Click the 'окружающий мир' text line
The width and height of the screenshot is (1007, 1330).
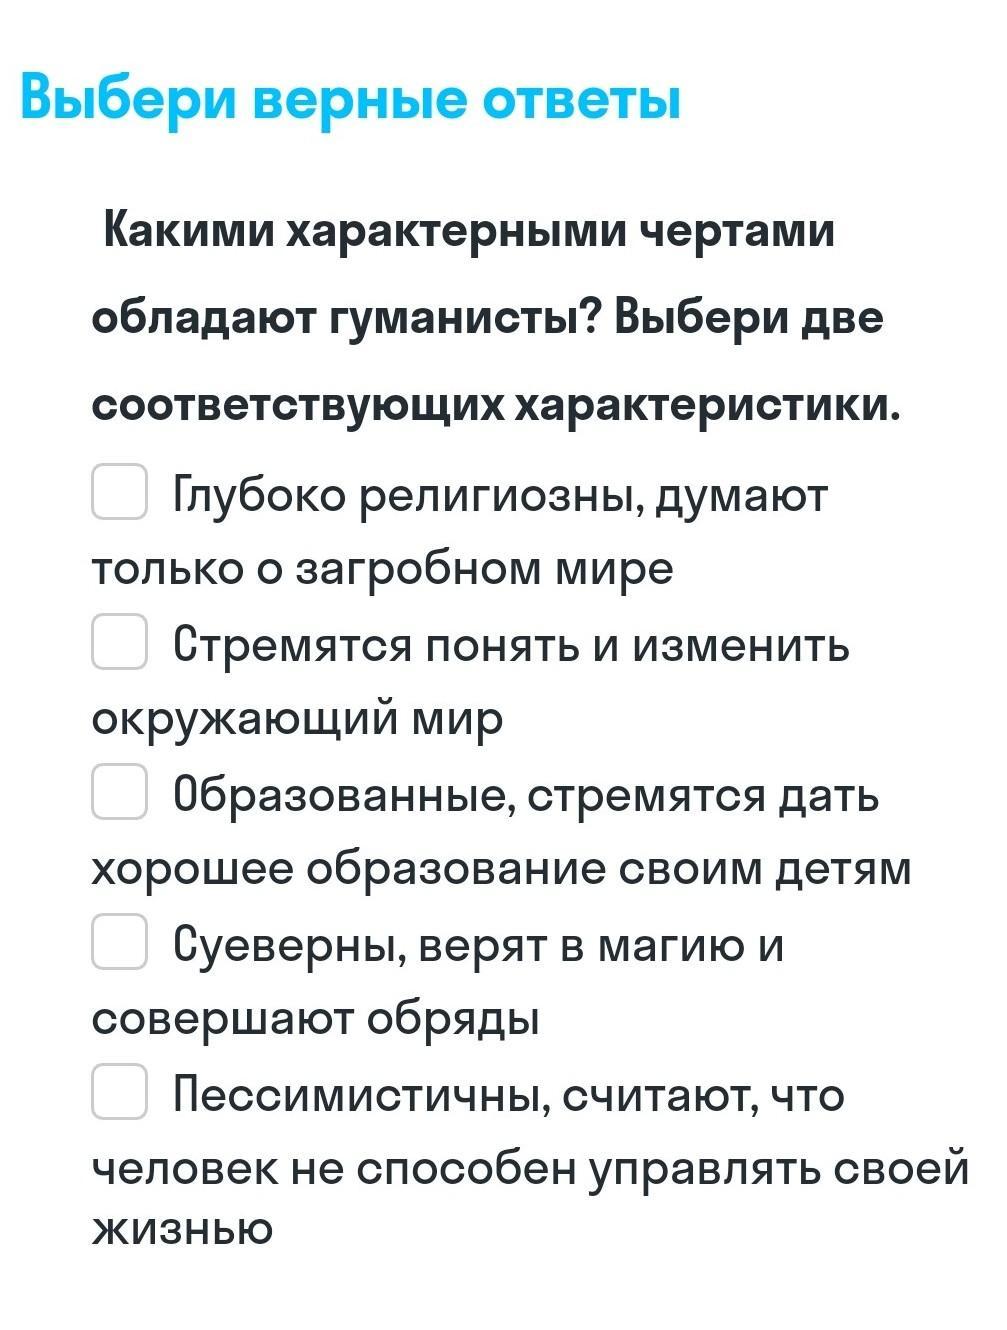pyautogui.click(x=297, y=718)
